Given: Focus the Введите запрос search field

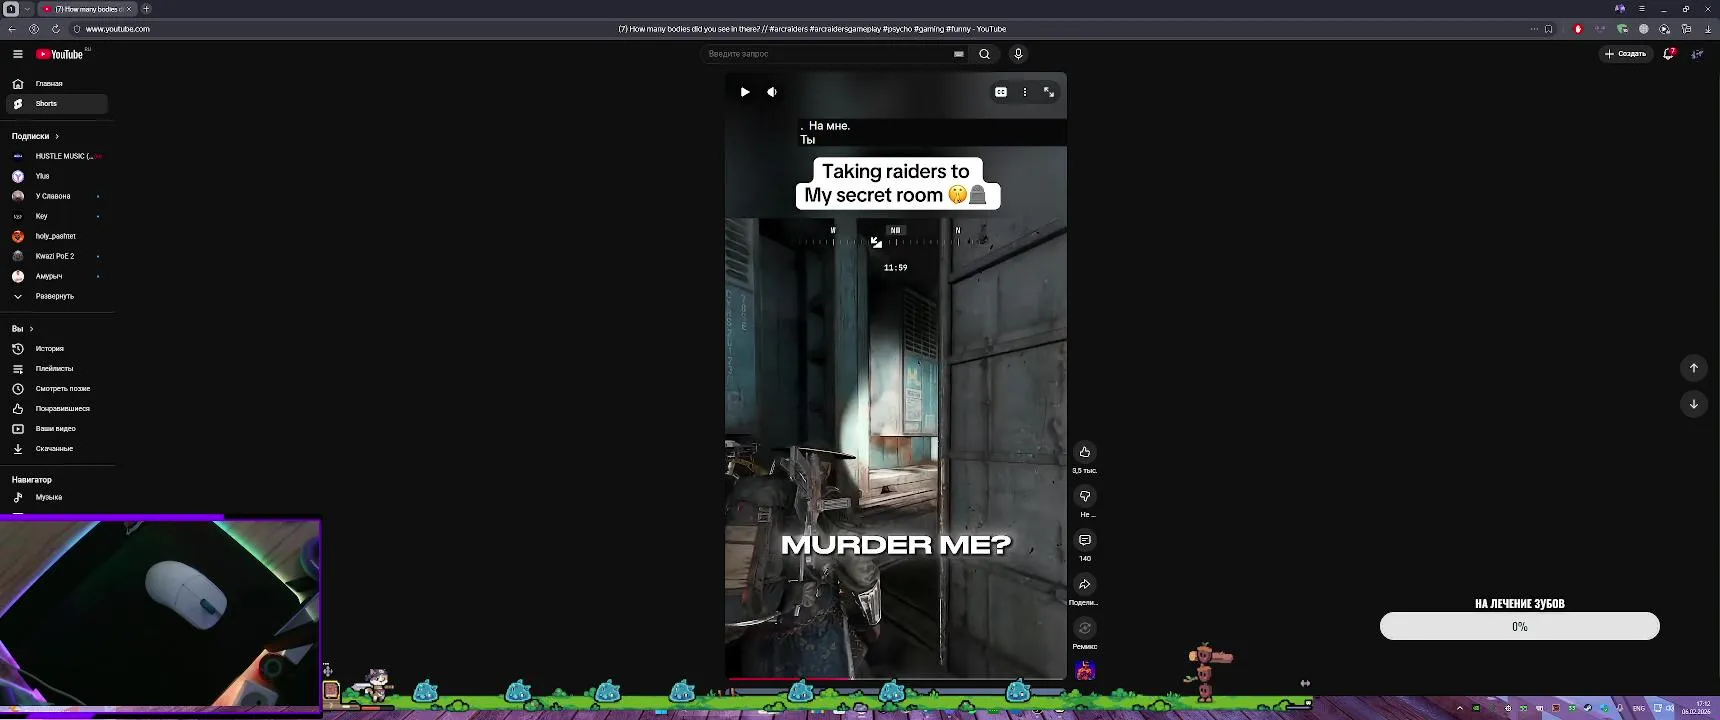Looking at the screenshot, I should (828, 54).
